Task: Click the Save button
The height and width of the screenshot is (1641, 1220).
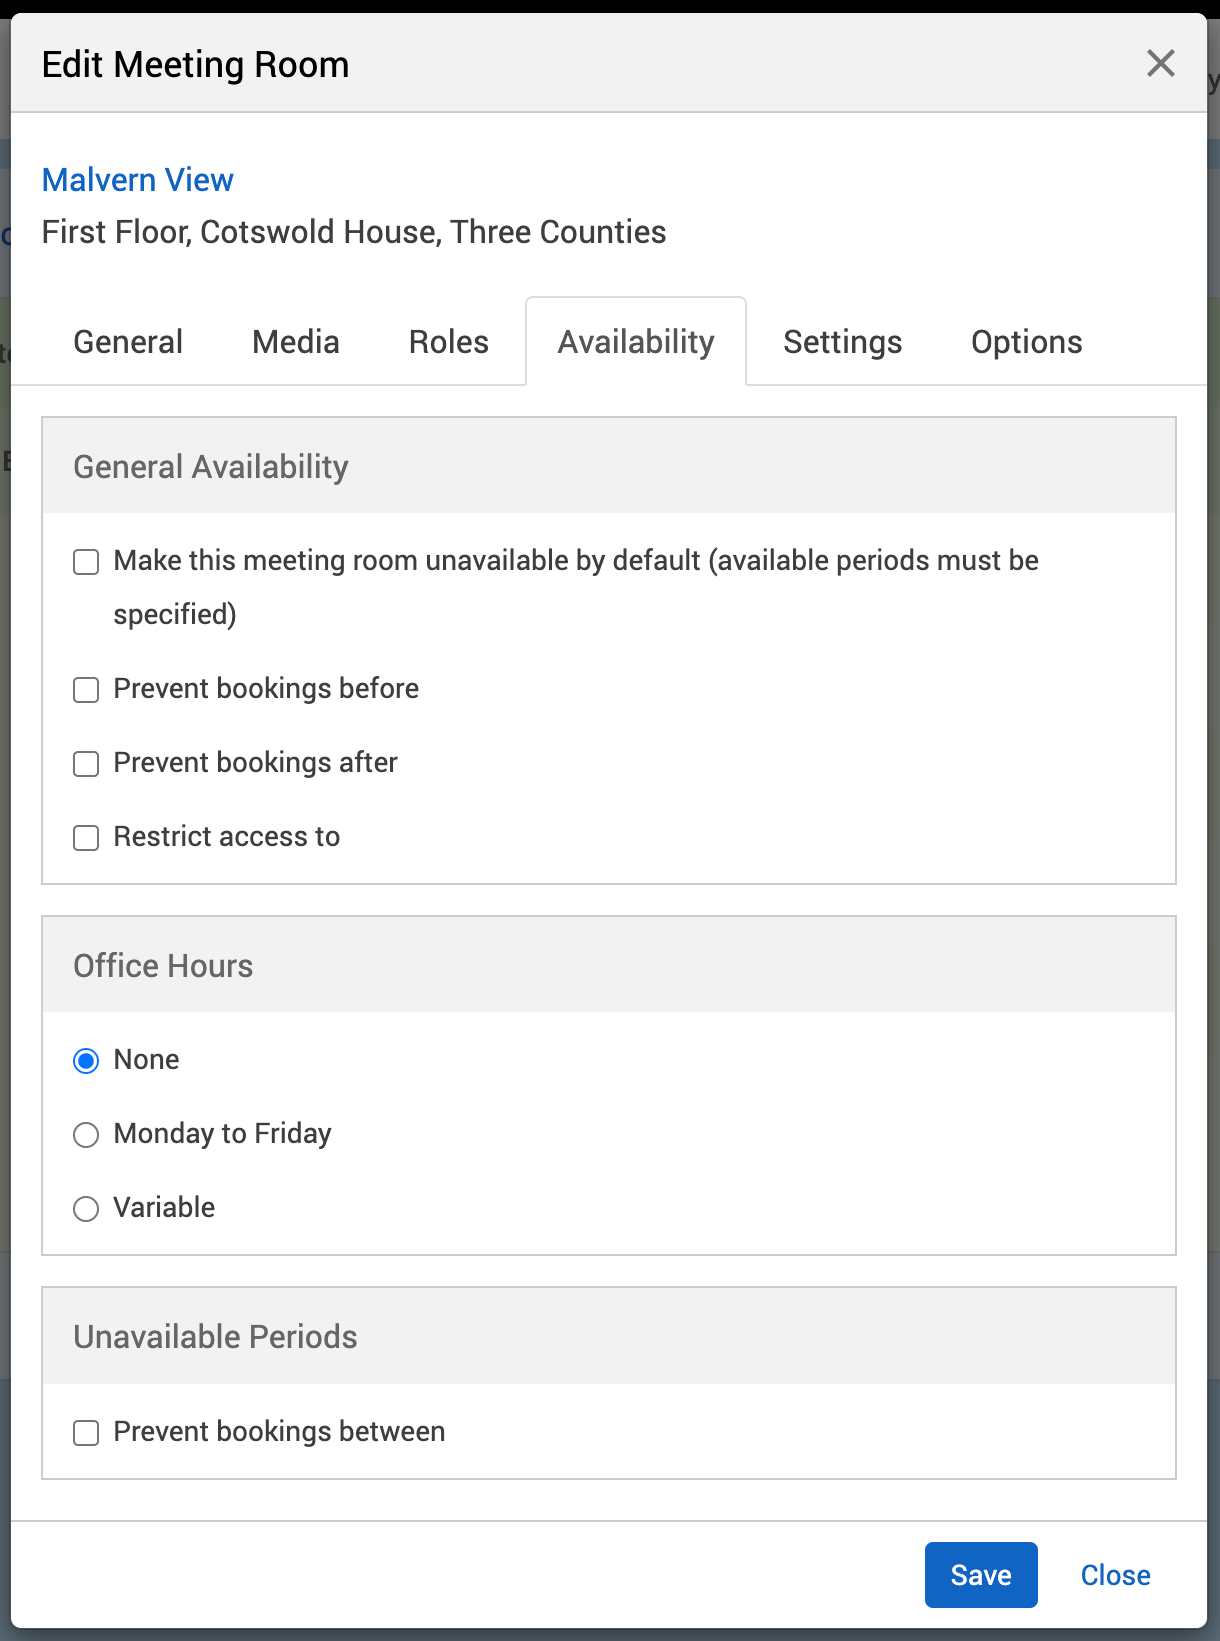Action: pos(981,1575)
